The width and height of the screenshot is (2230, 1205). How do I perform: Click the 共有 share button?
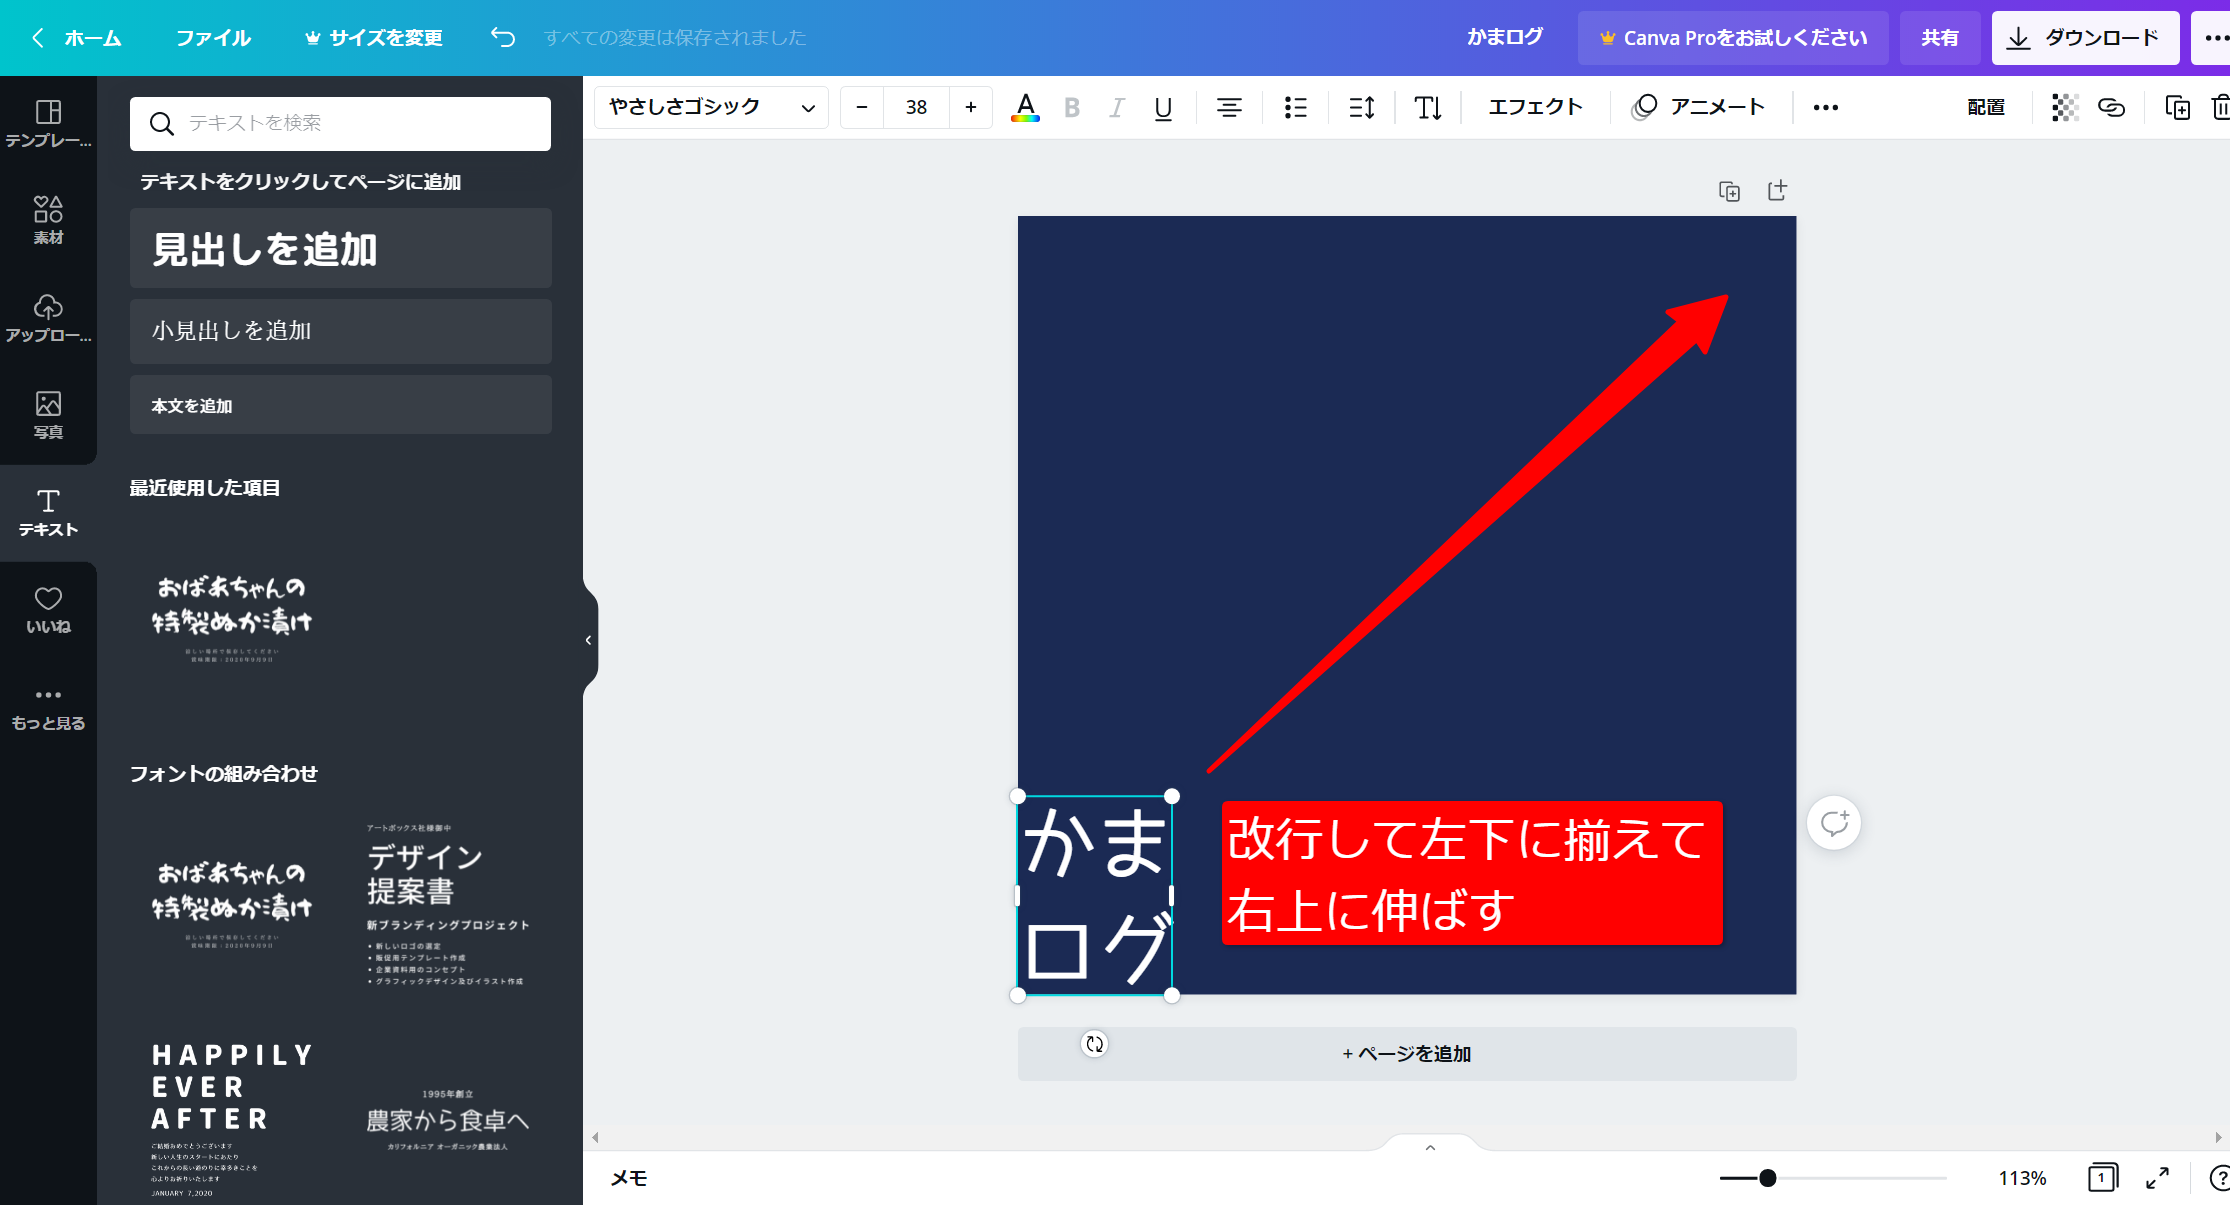1939,38
